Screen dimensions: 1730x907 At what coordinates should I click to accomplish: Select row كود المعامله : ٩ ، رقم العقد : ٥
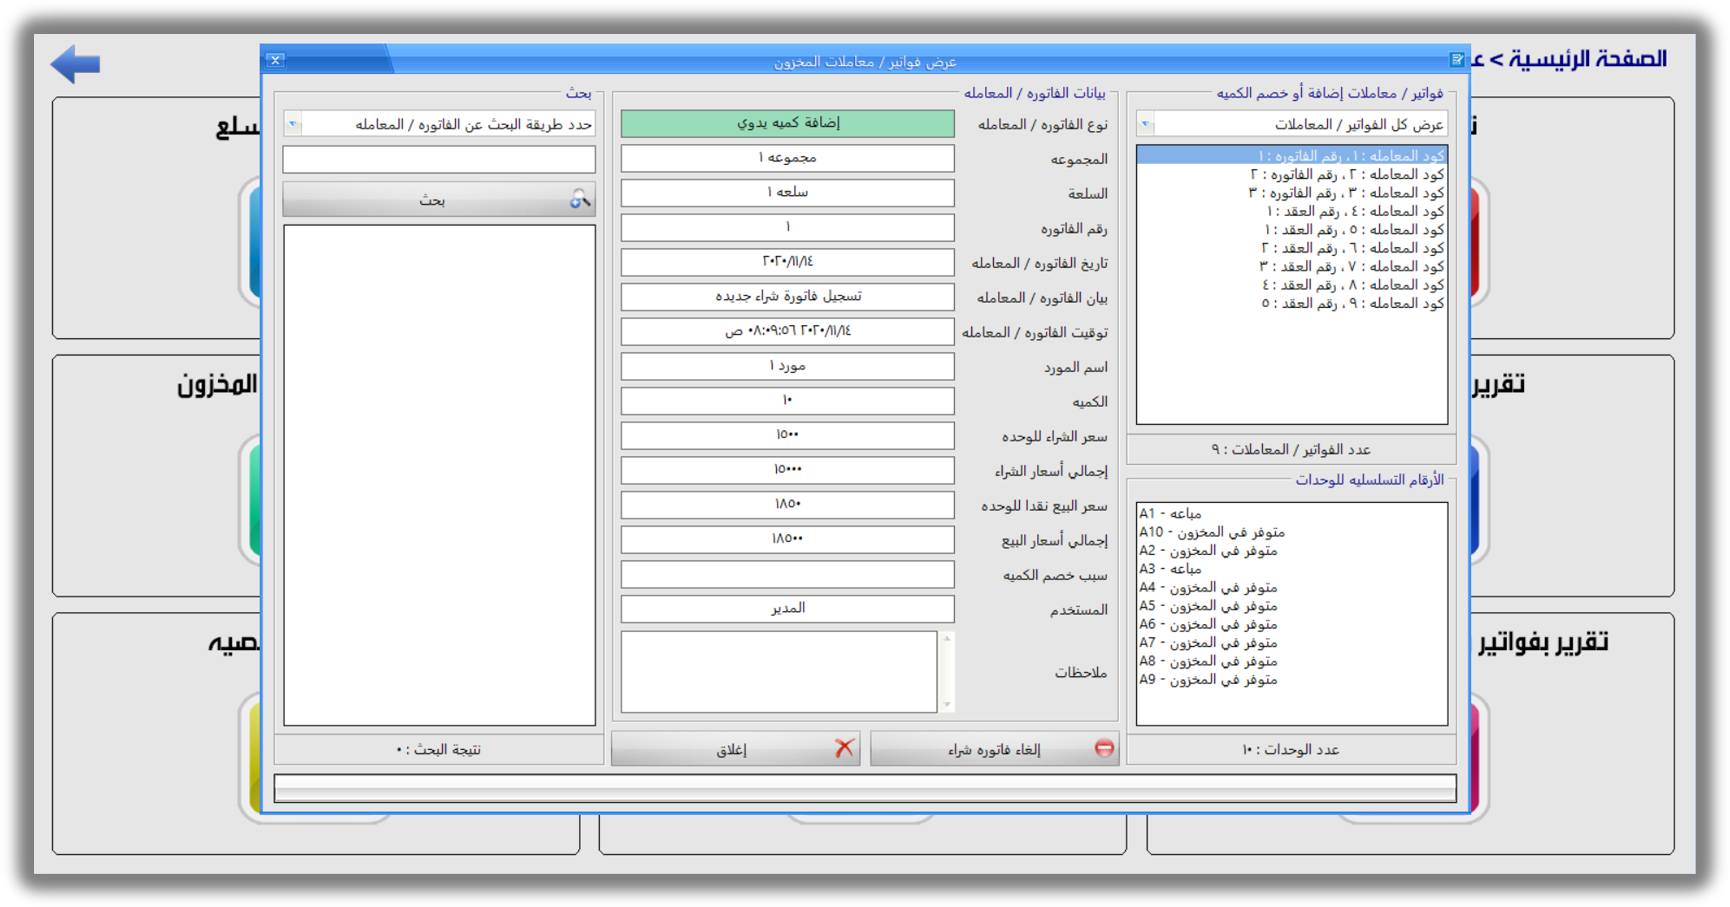point(1292,303)
